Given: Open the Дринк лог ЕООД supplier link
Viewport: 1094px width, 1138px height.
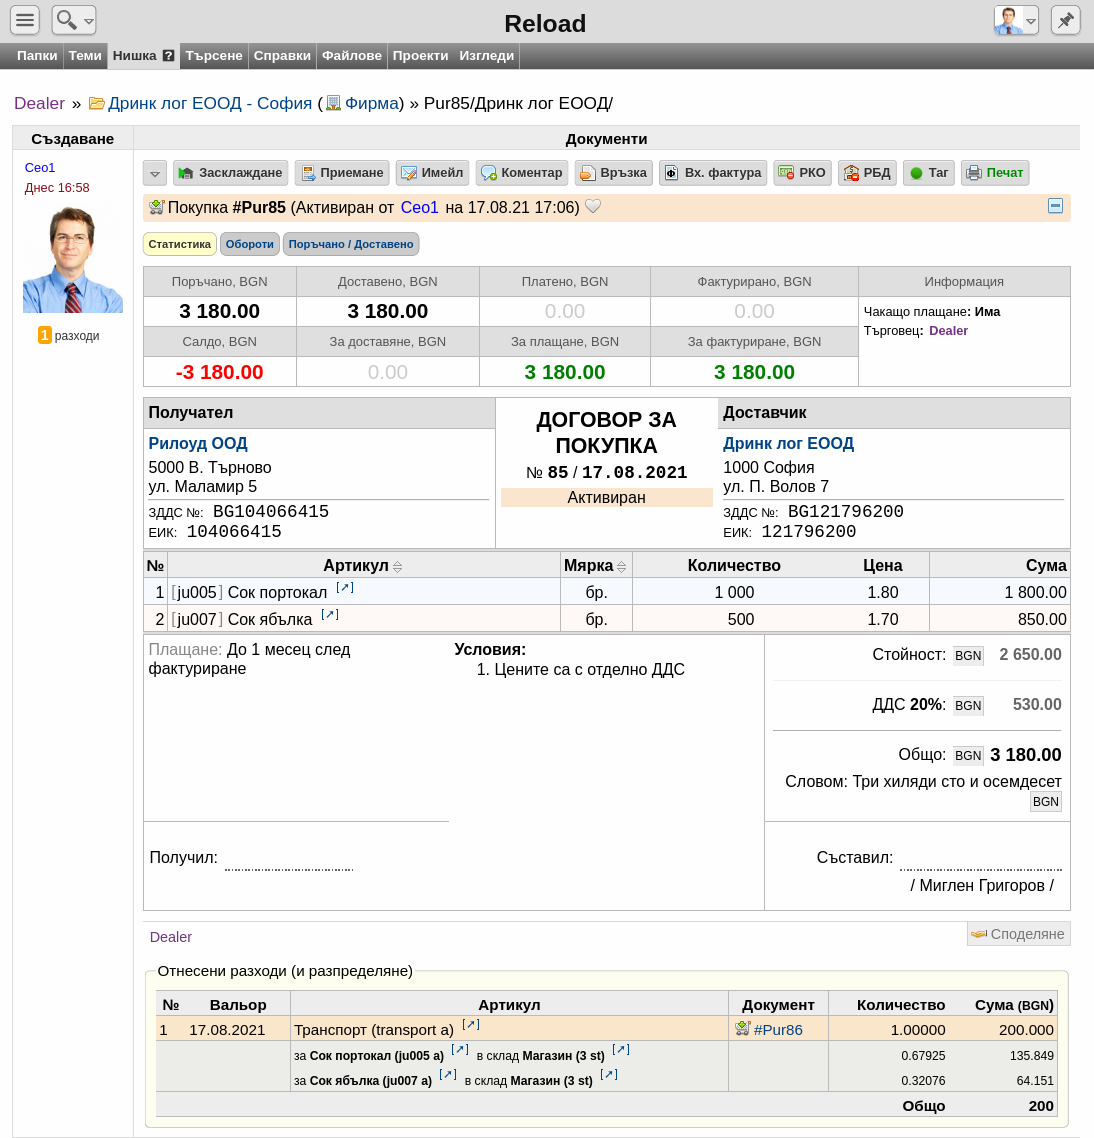Looking at the screenshot, I should point(788,443).
